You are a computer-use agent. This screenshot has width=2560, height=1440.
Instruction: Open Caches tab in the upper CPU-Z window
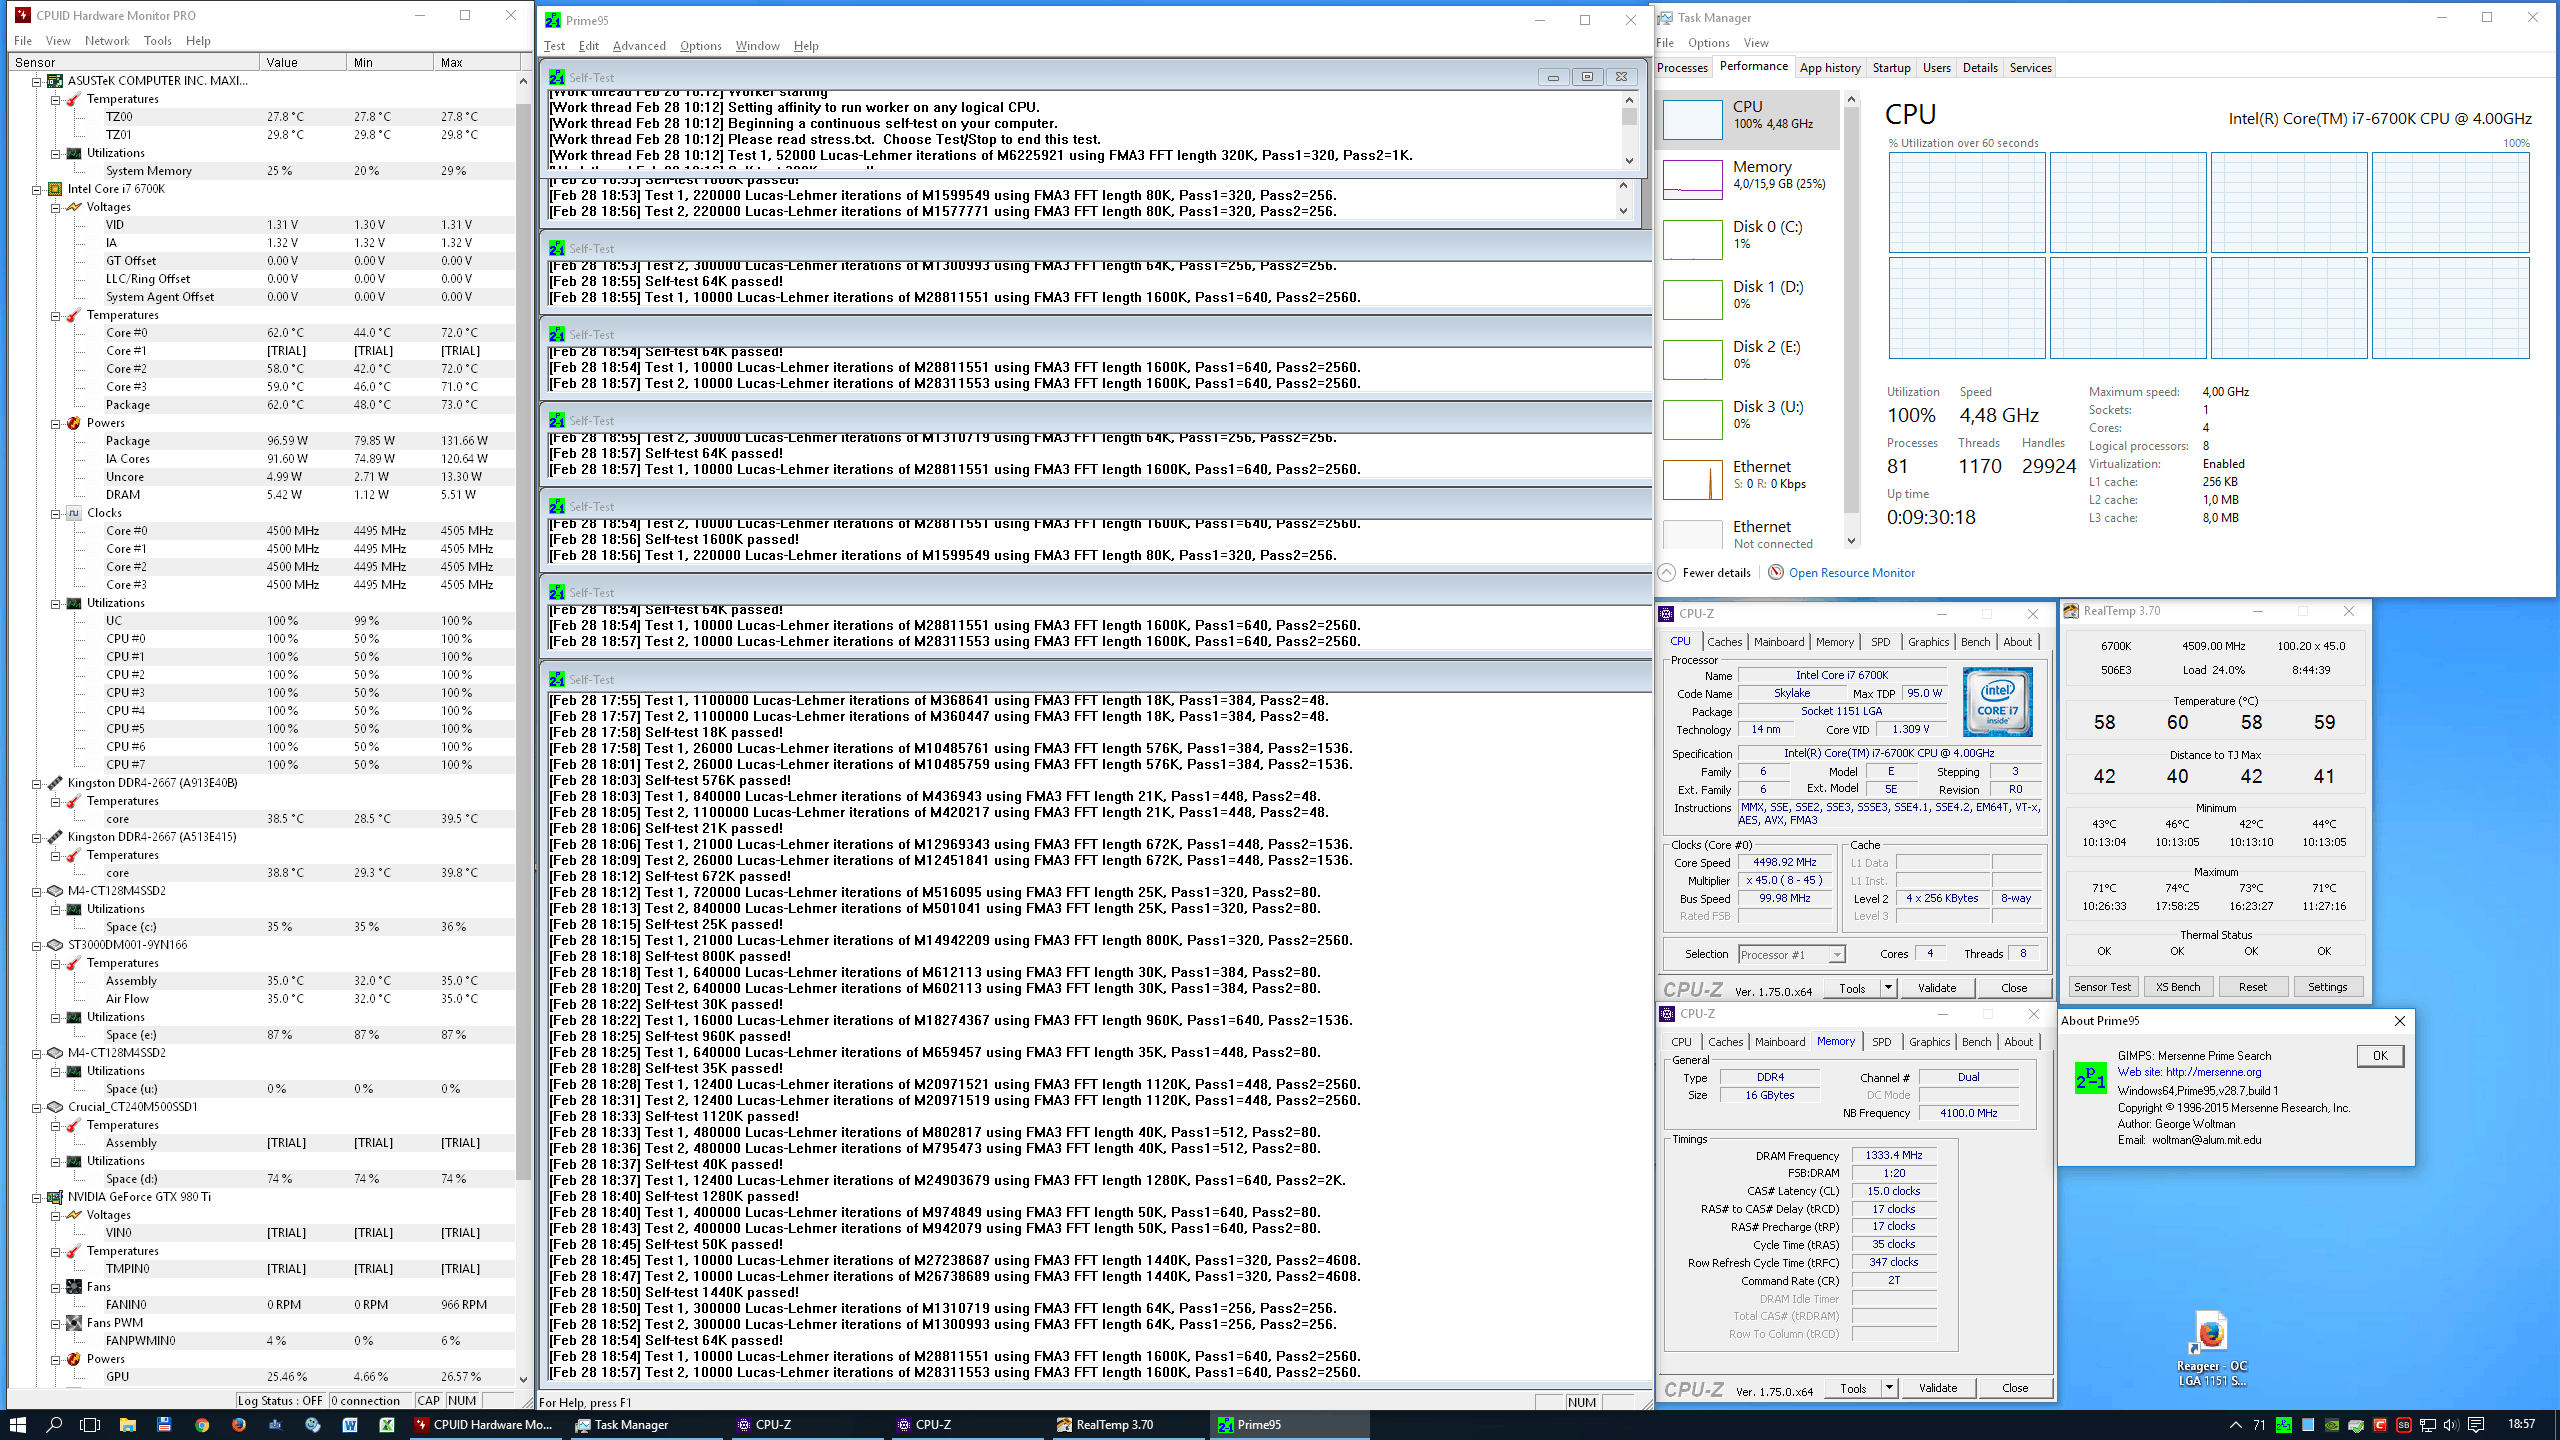tap(1725, 642)
